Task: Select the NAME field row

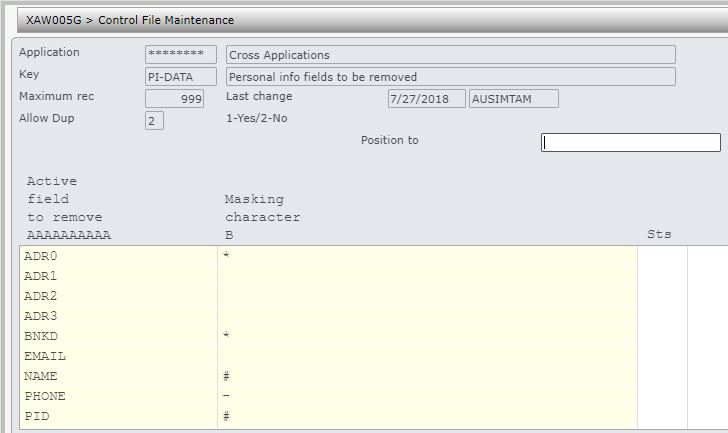Action: click(x=118, y=377)
